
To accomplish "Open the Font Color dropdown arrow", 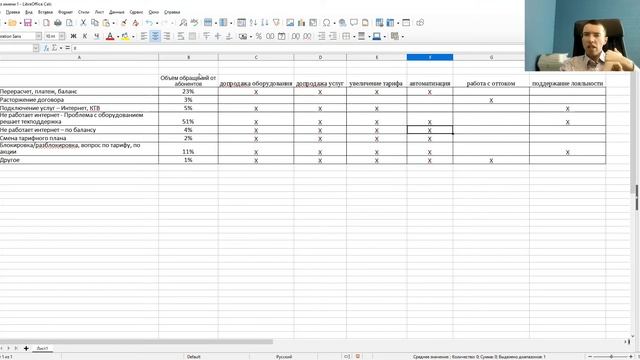I will 118,37.
